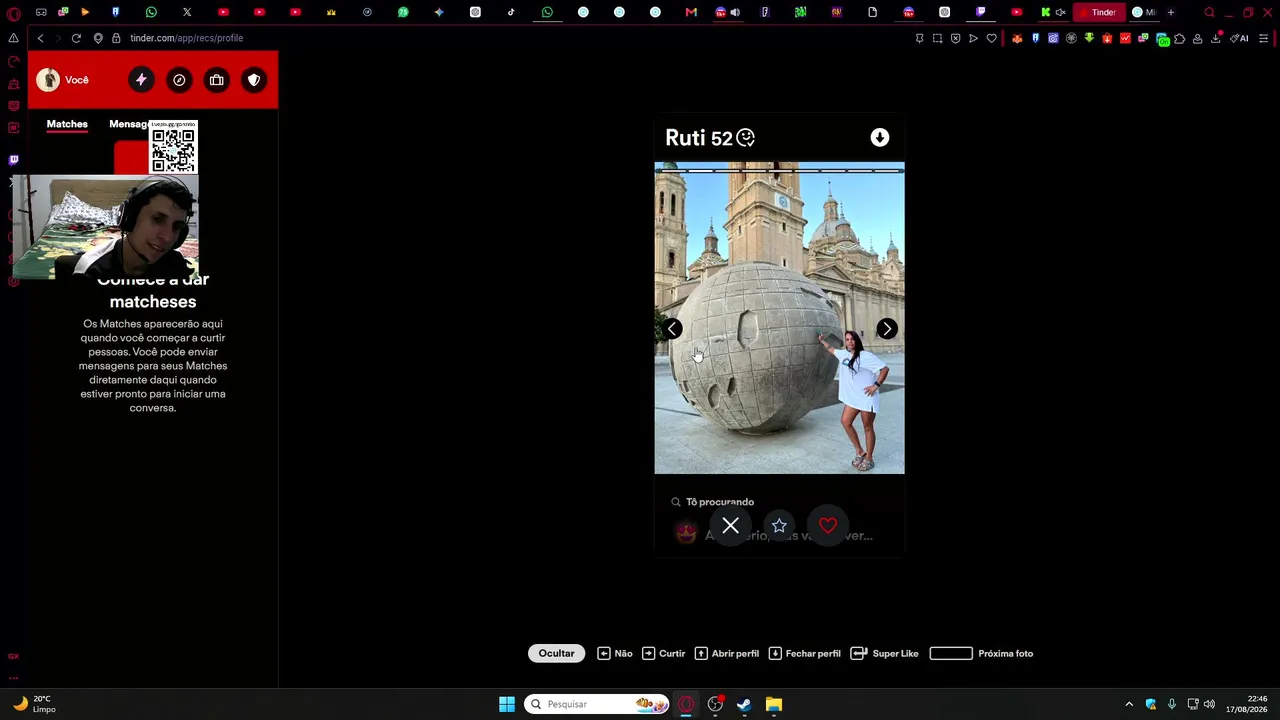Open the TikTok browser tab
This screenshot has height=720, width=1280.
[x=511, y=12]
